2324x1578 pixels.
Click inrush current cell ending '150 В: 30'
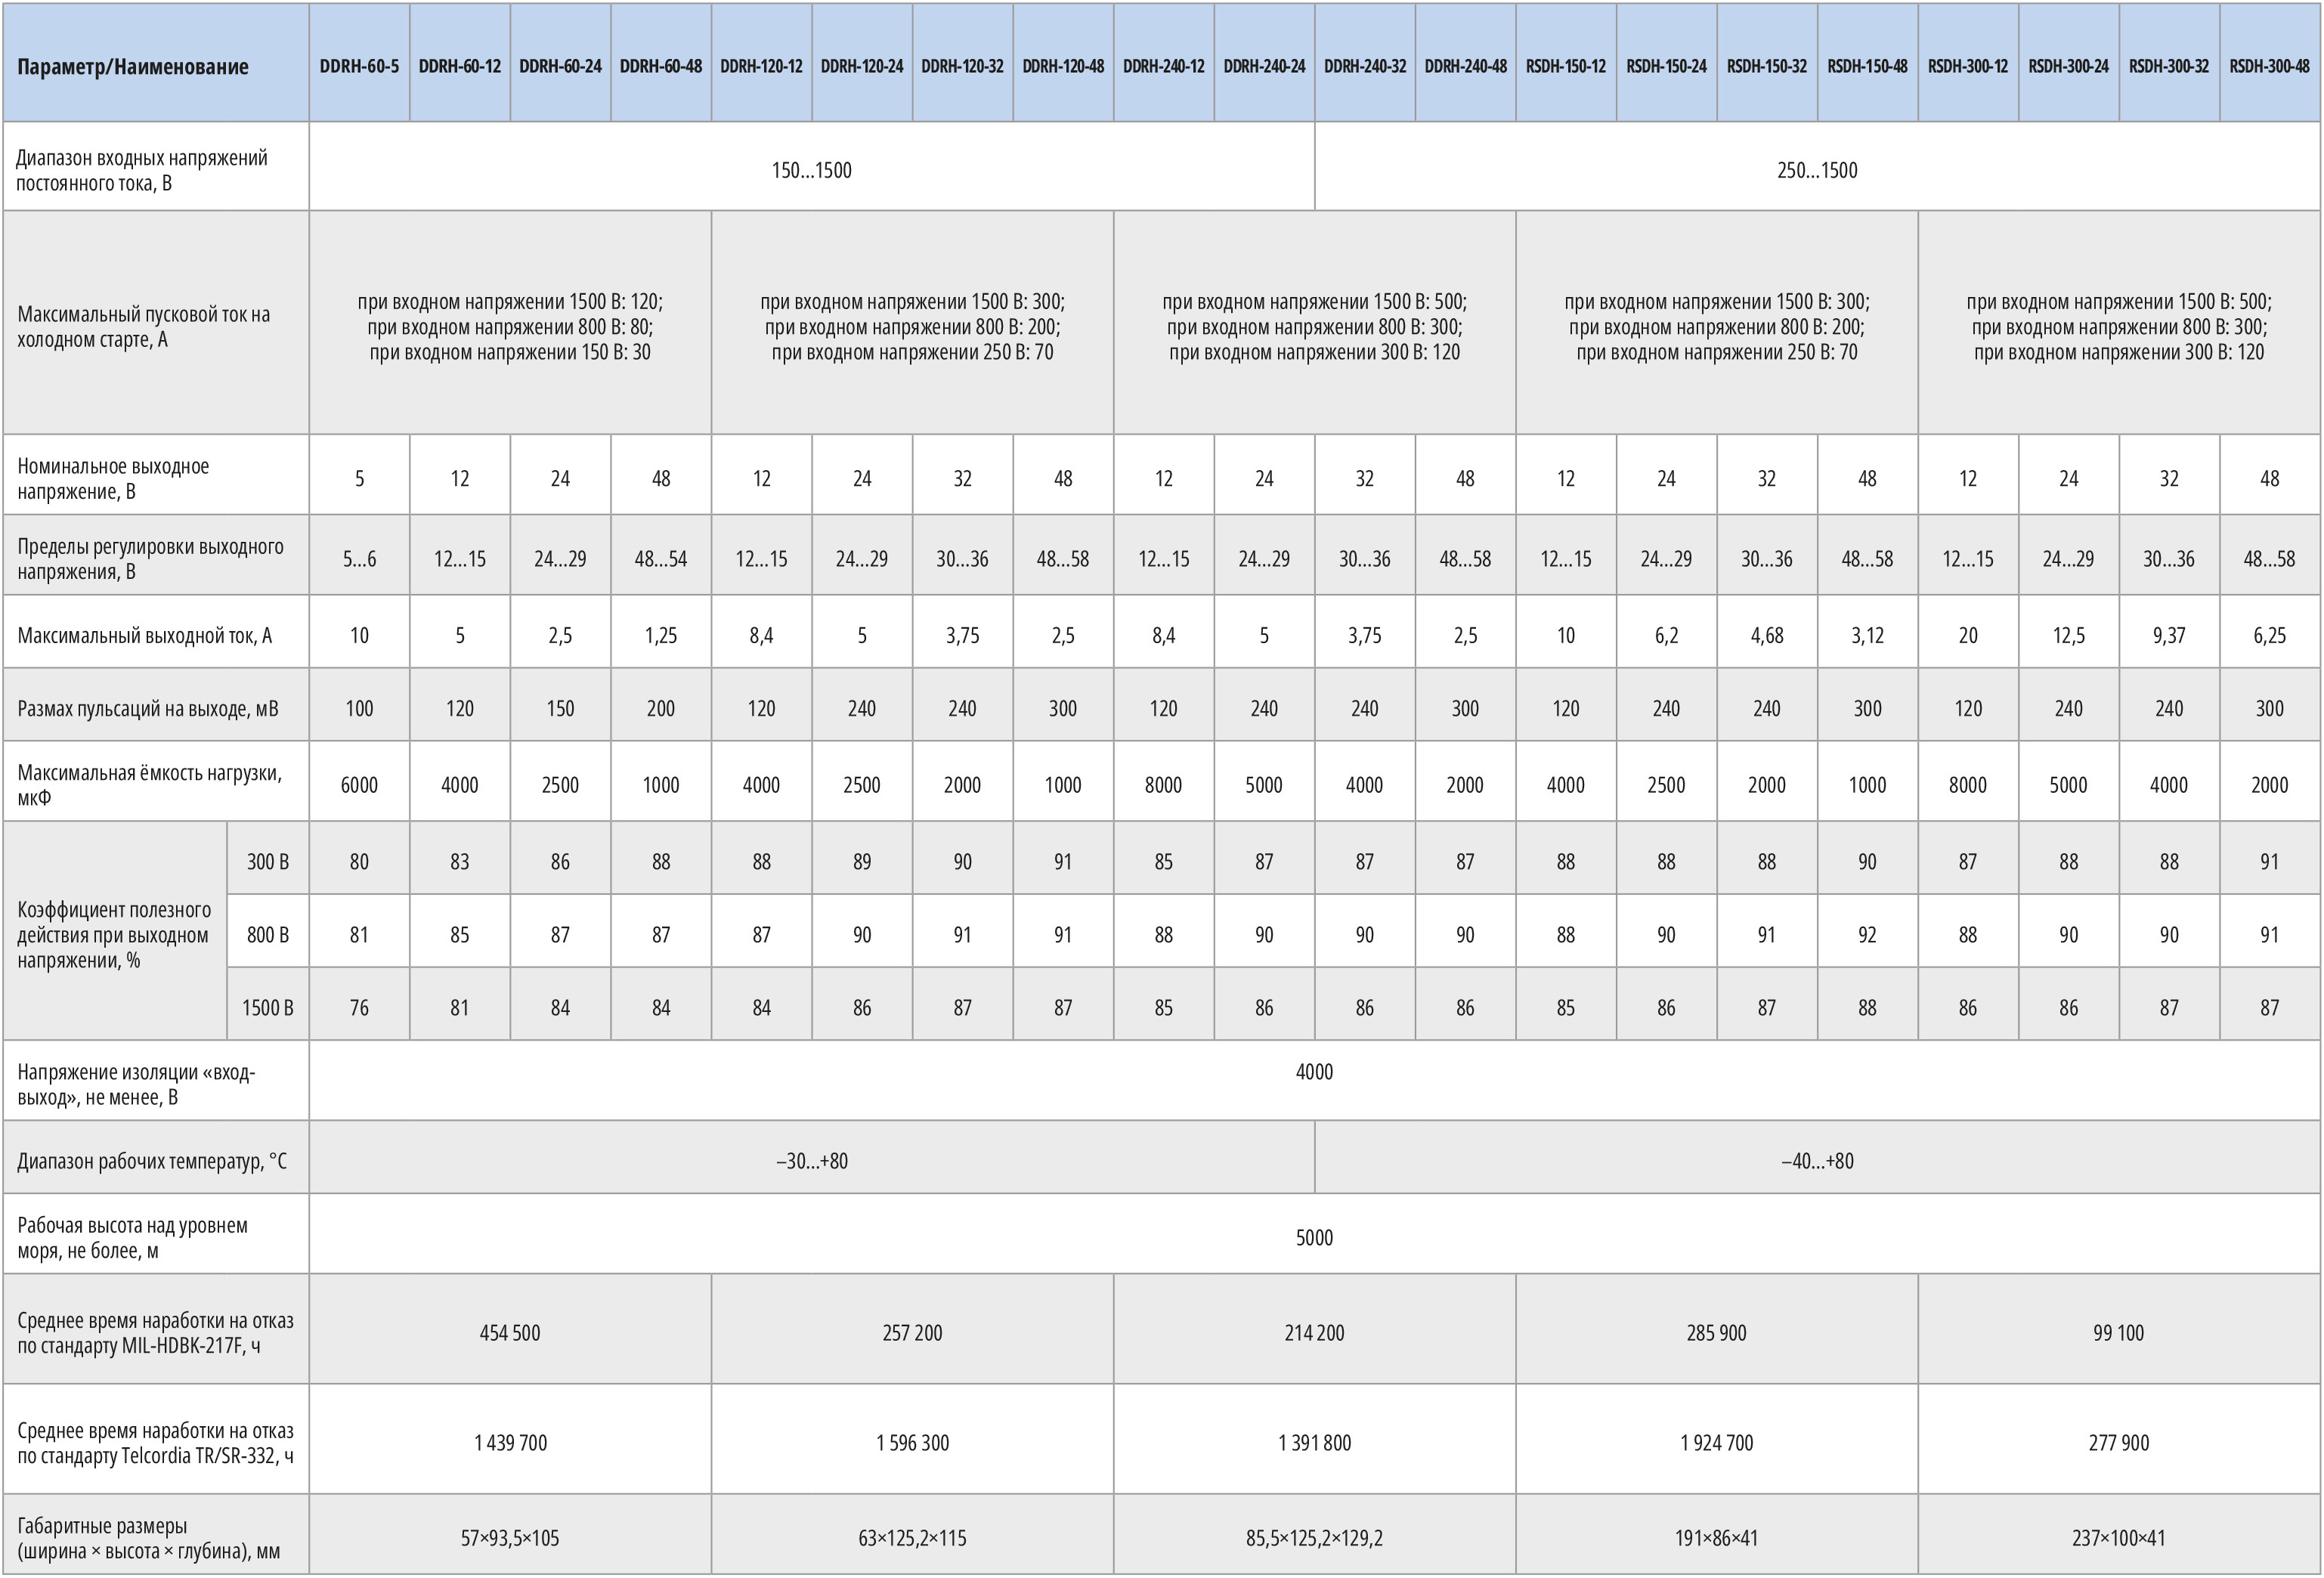point(510,322)
